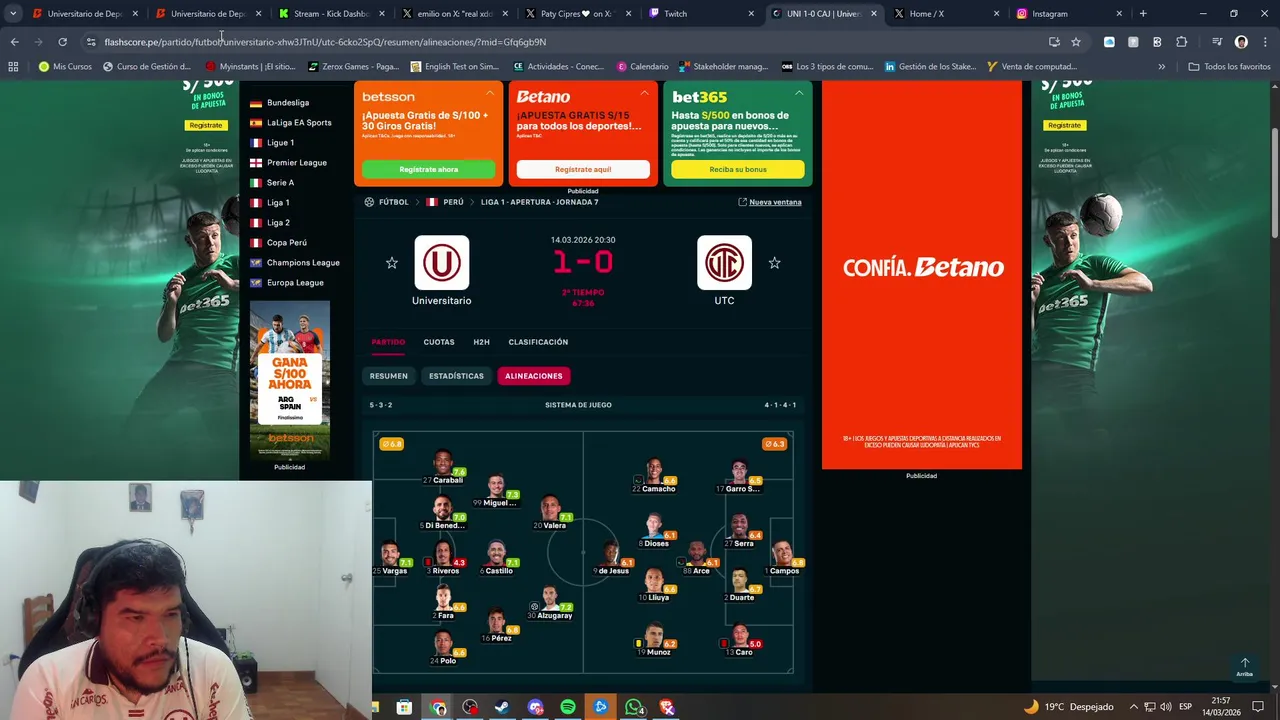Click Valera player on the pitch
1280x720 pixels.
pos(550,512)
